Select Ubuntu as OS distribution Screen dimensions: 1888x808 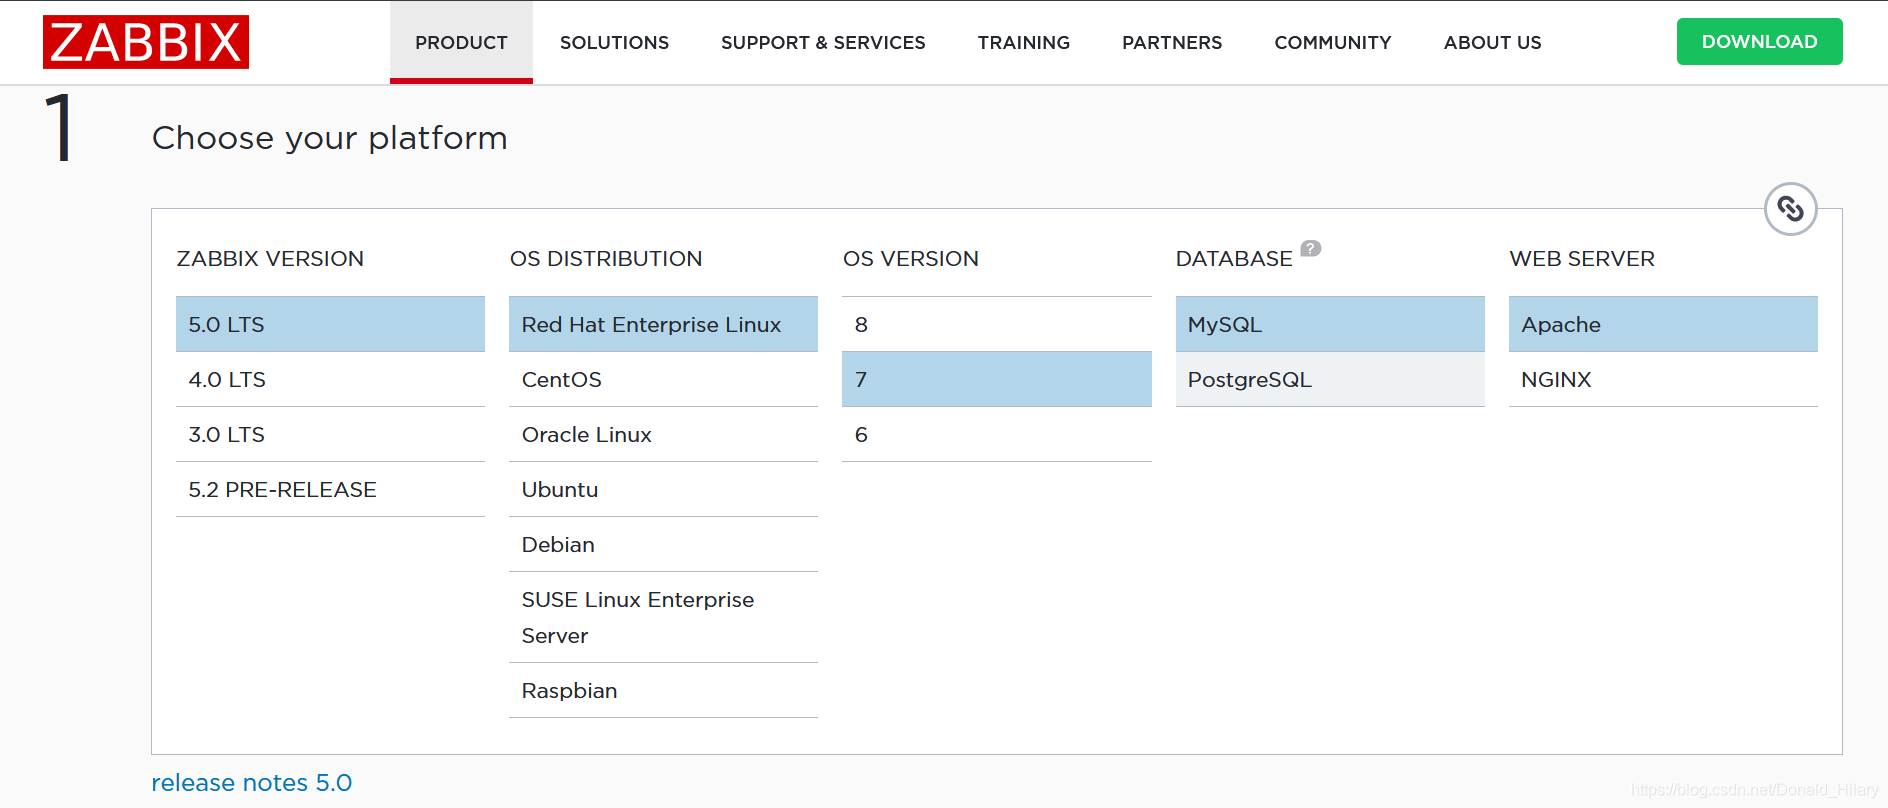(x=663, y=489)
